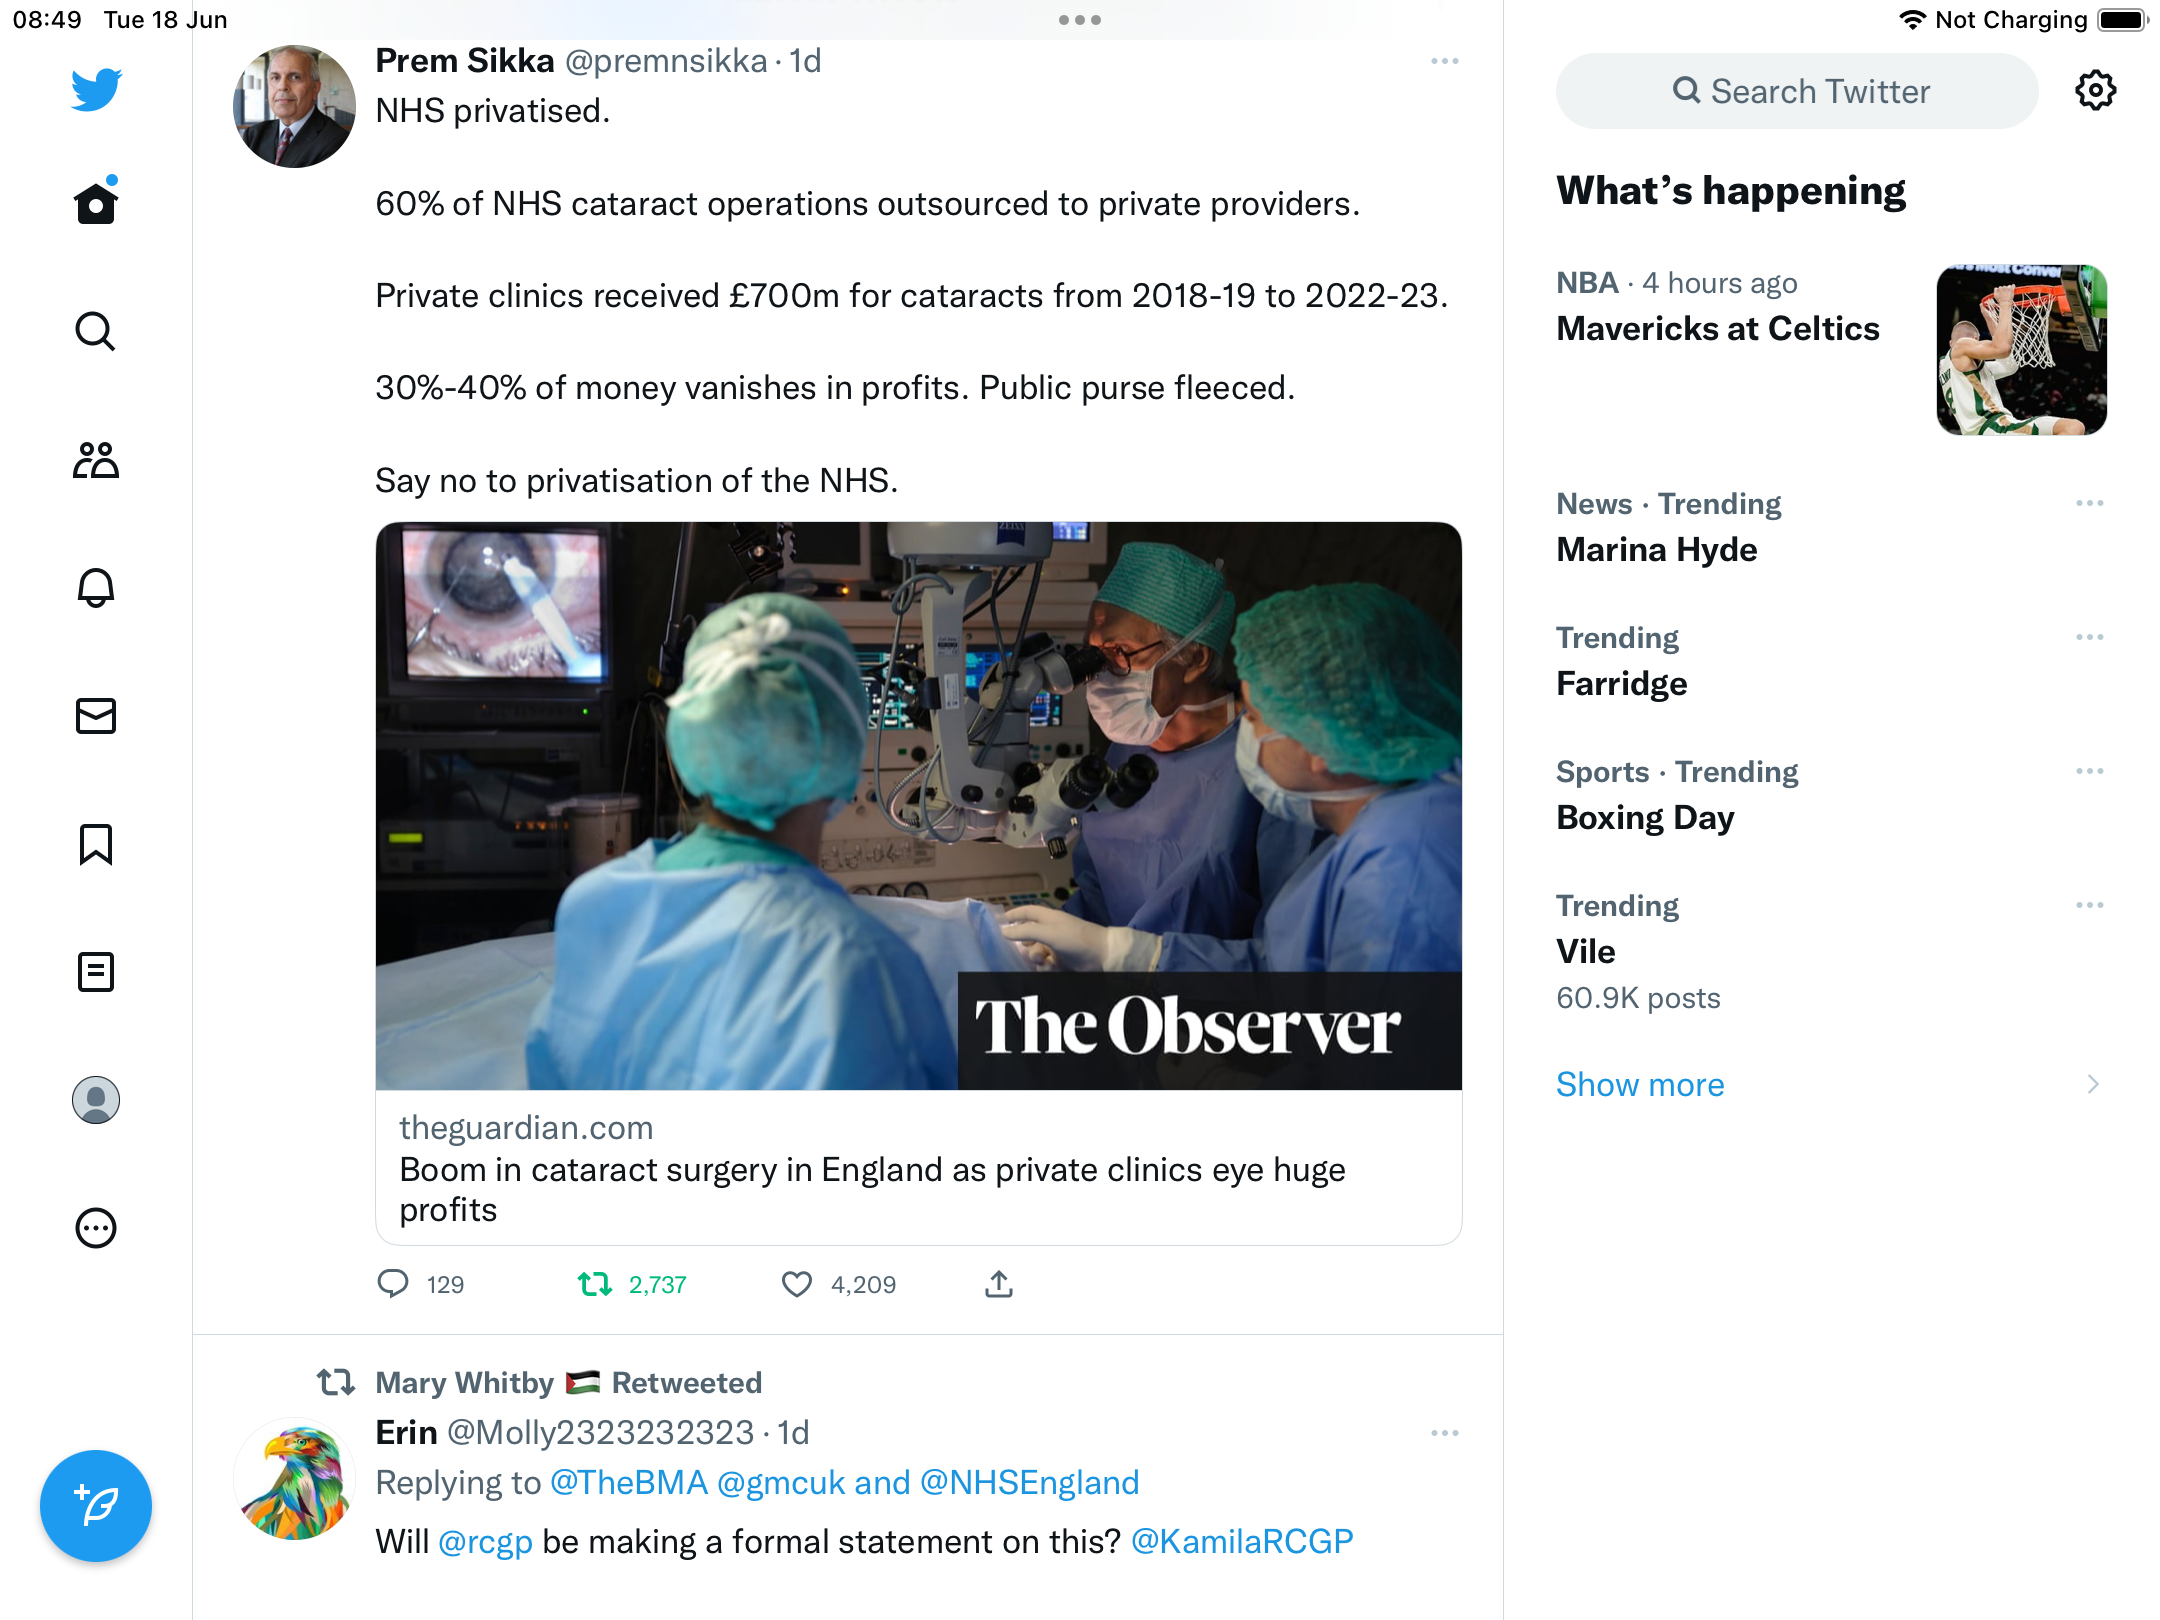Screen dimensions: 2160x1620
Task: Expand trends with Show more chevron
Action: point(2093,1085)
